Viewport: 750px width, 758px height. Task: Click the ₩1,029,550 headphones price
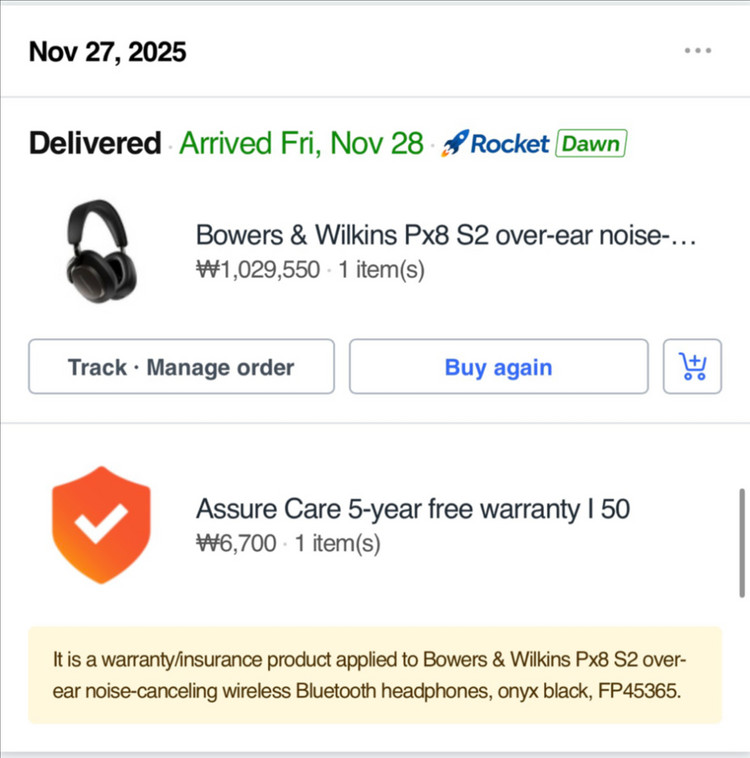click(258, 270)
